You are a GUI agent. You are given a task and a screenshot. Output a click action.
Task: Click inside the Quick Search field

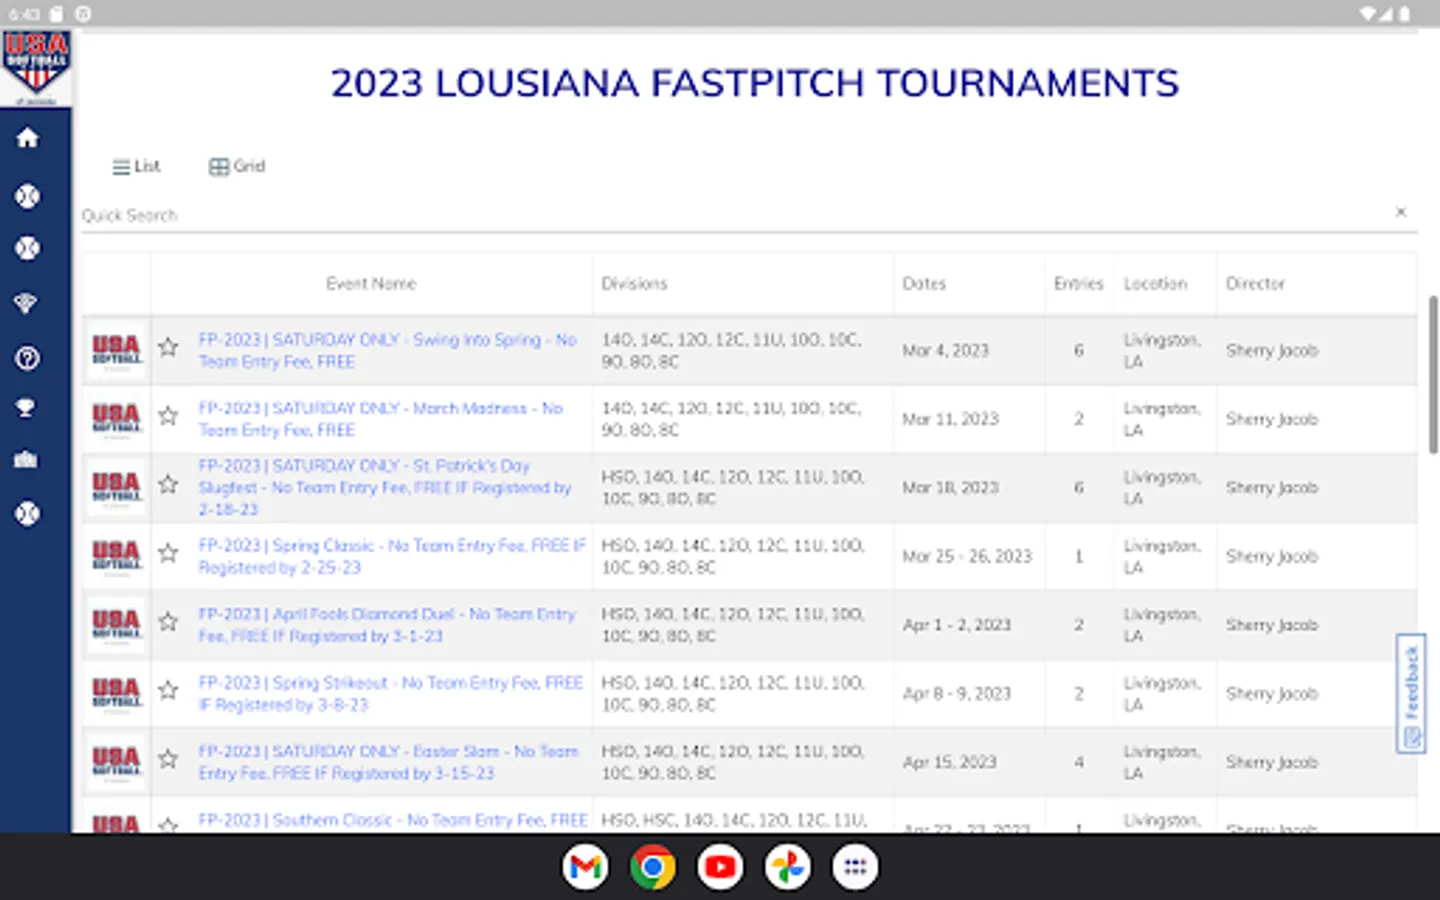point(400,214)
